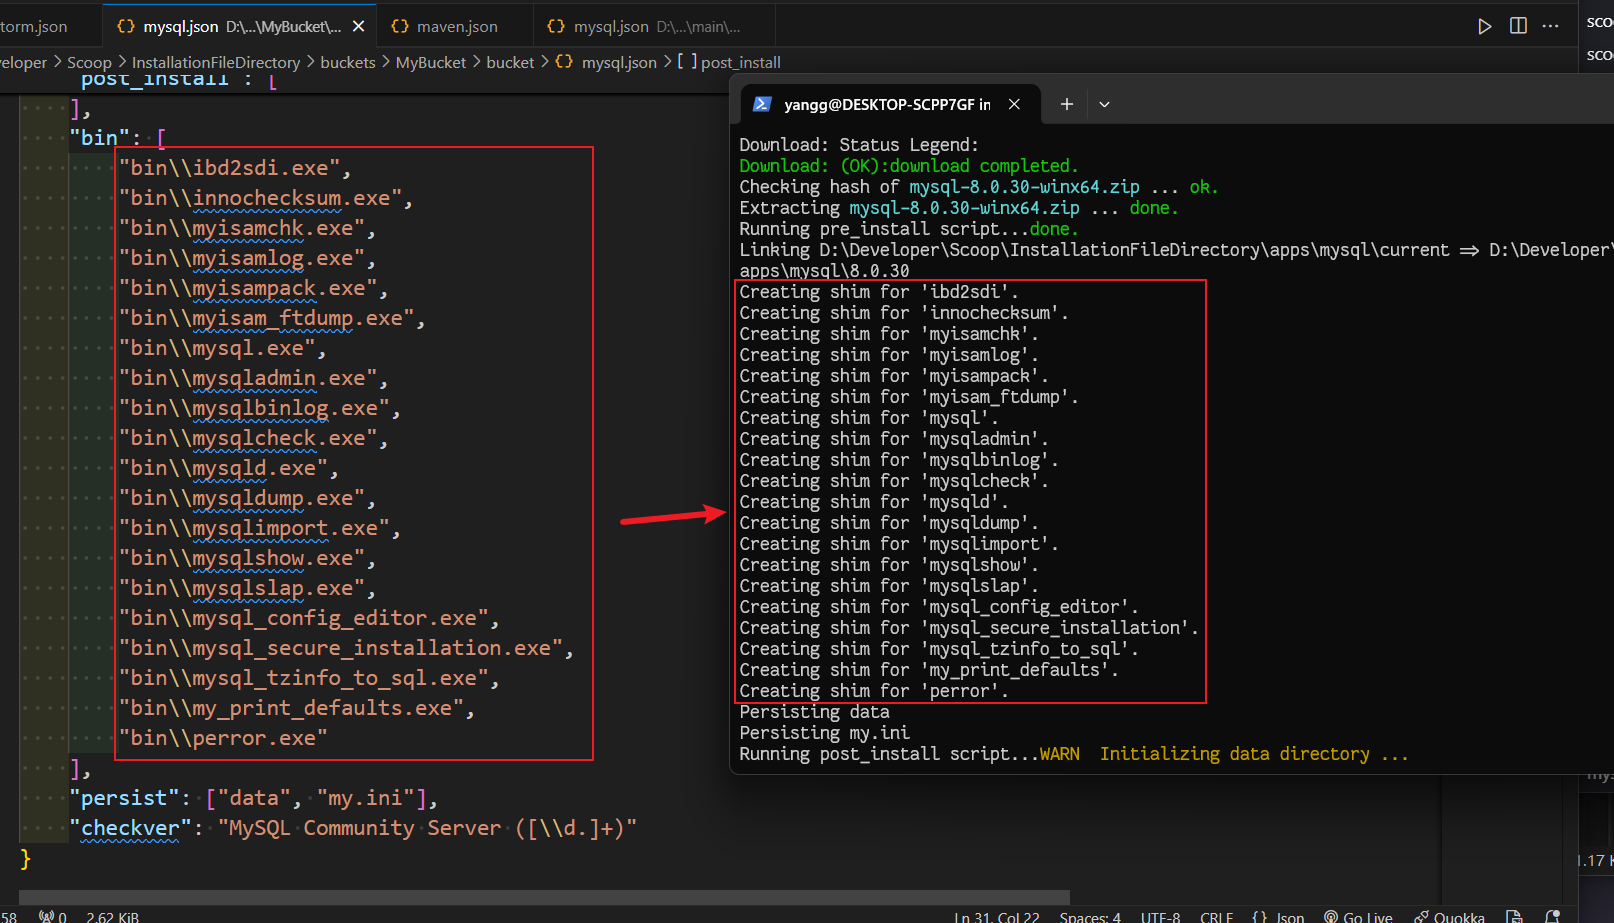Image resolution: width=1614 pixels, height=923 pixels.
Task: Click "Running pre_install script" terminal line
Action: (909, 229)
